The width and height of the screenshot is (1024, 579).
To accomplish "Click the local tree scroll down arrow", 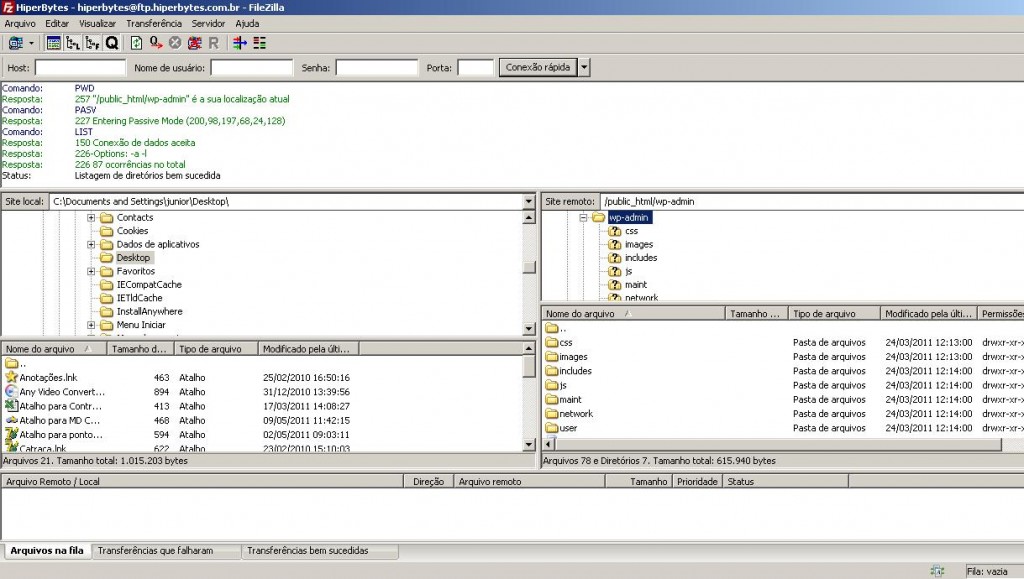I will click(529, 329).
